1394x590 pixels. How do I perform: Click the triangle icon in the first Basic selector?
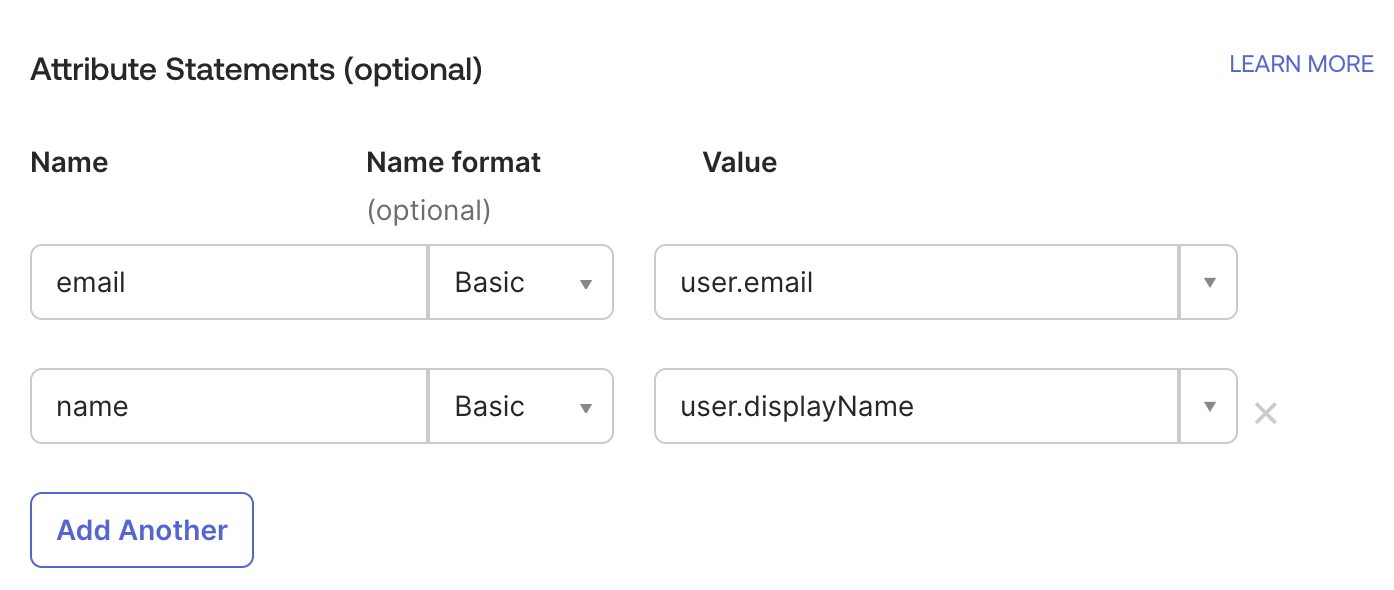tap(588, 283)
